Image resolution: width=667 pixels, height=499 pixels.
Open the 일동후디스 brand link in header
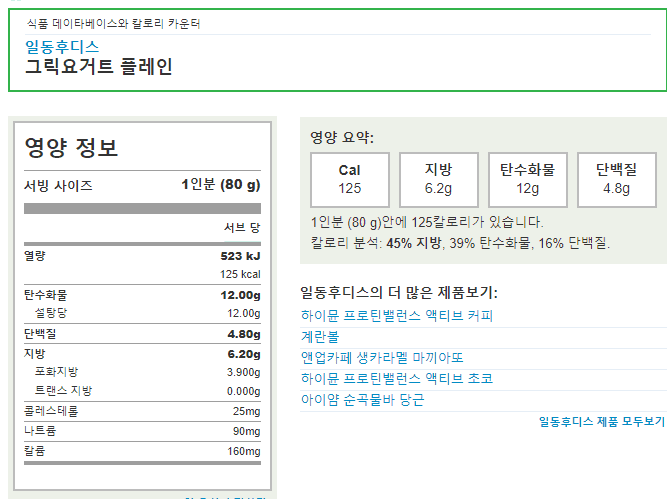[x=62, y=47]
